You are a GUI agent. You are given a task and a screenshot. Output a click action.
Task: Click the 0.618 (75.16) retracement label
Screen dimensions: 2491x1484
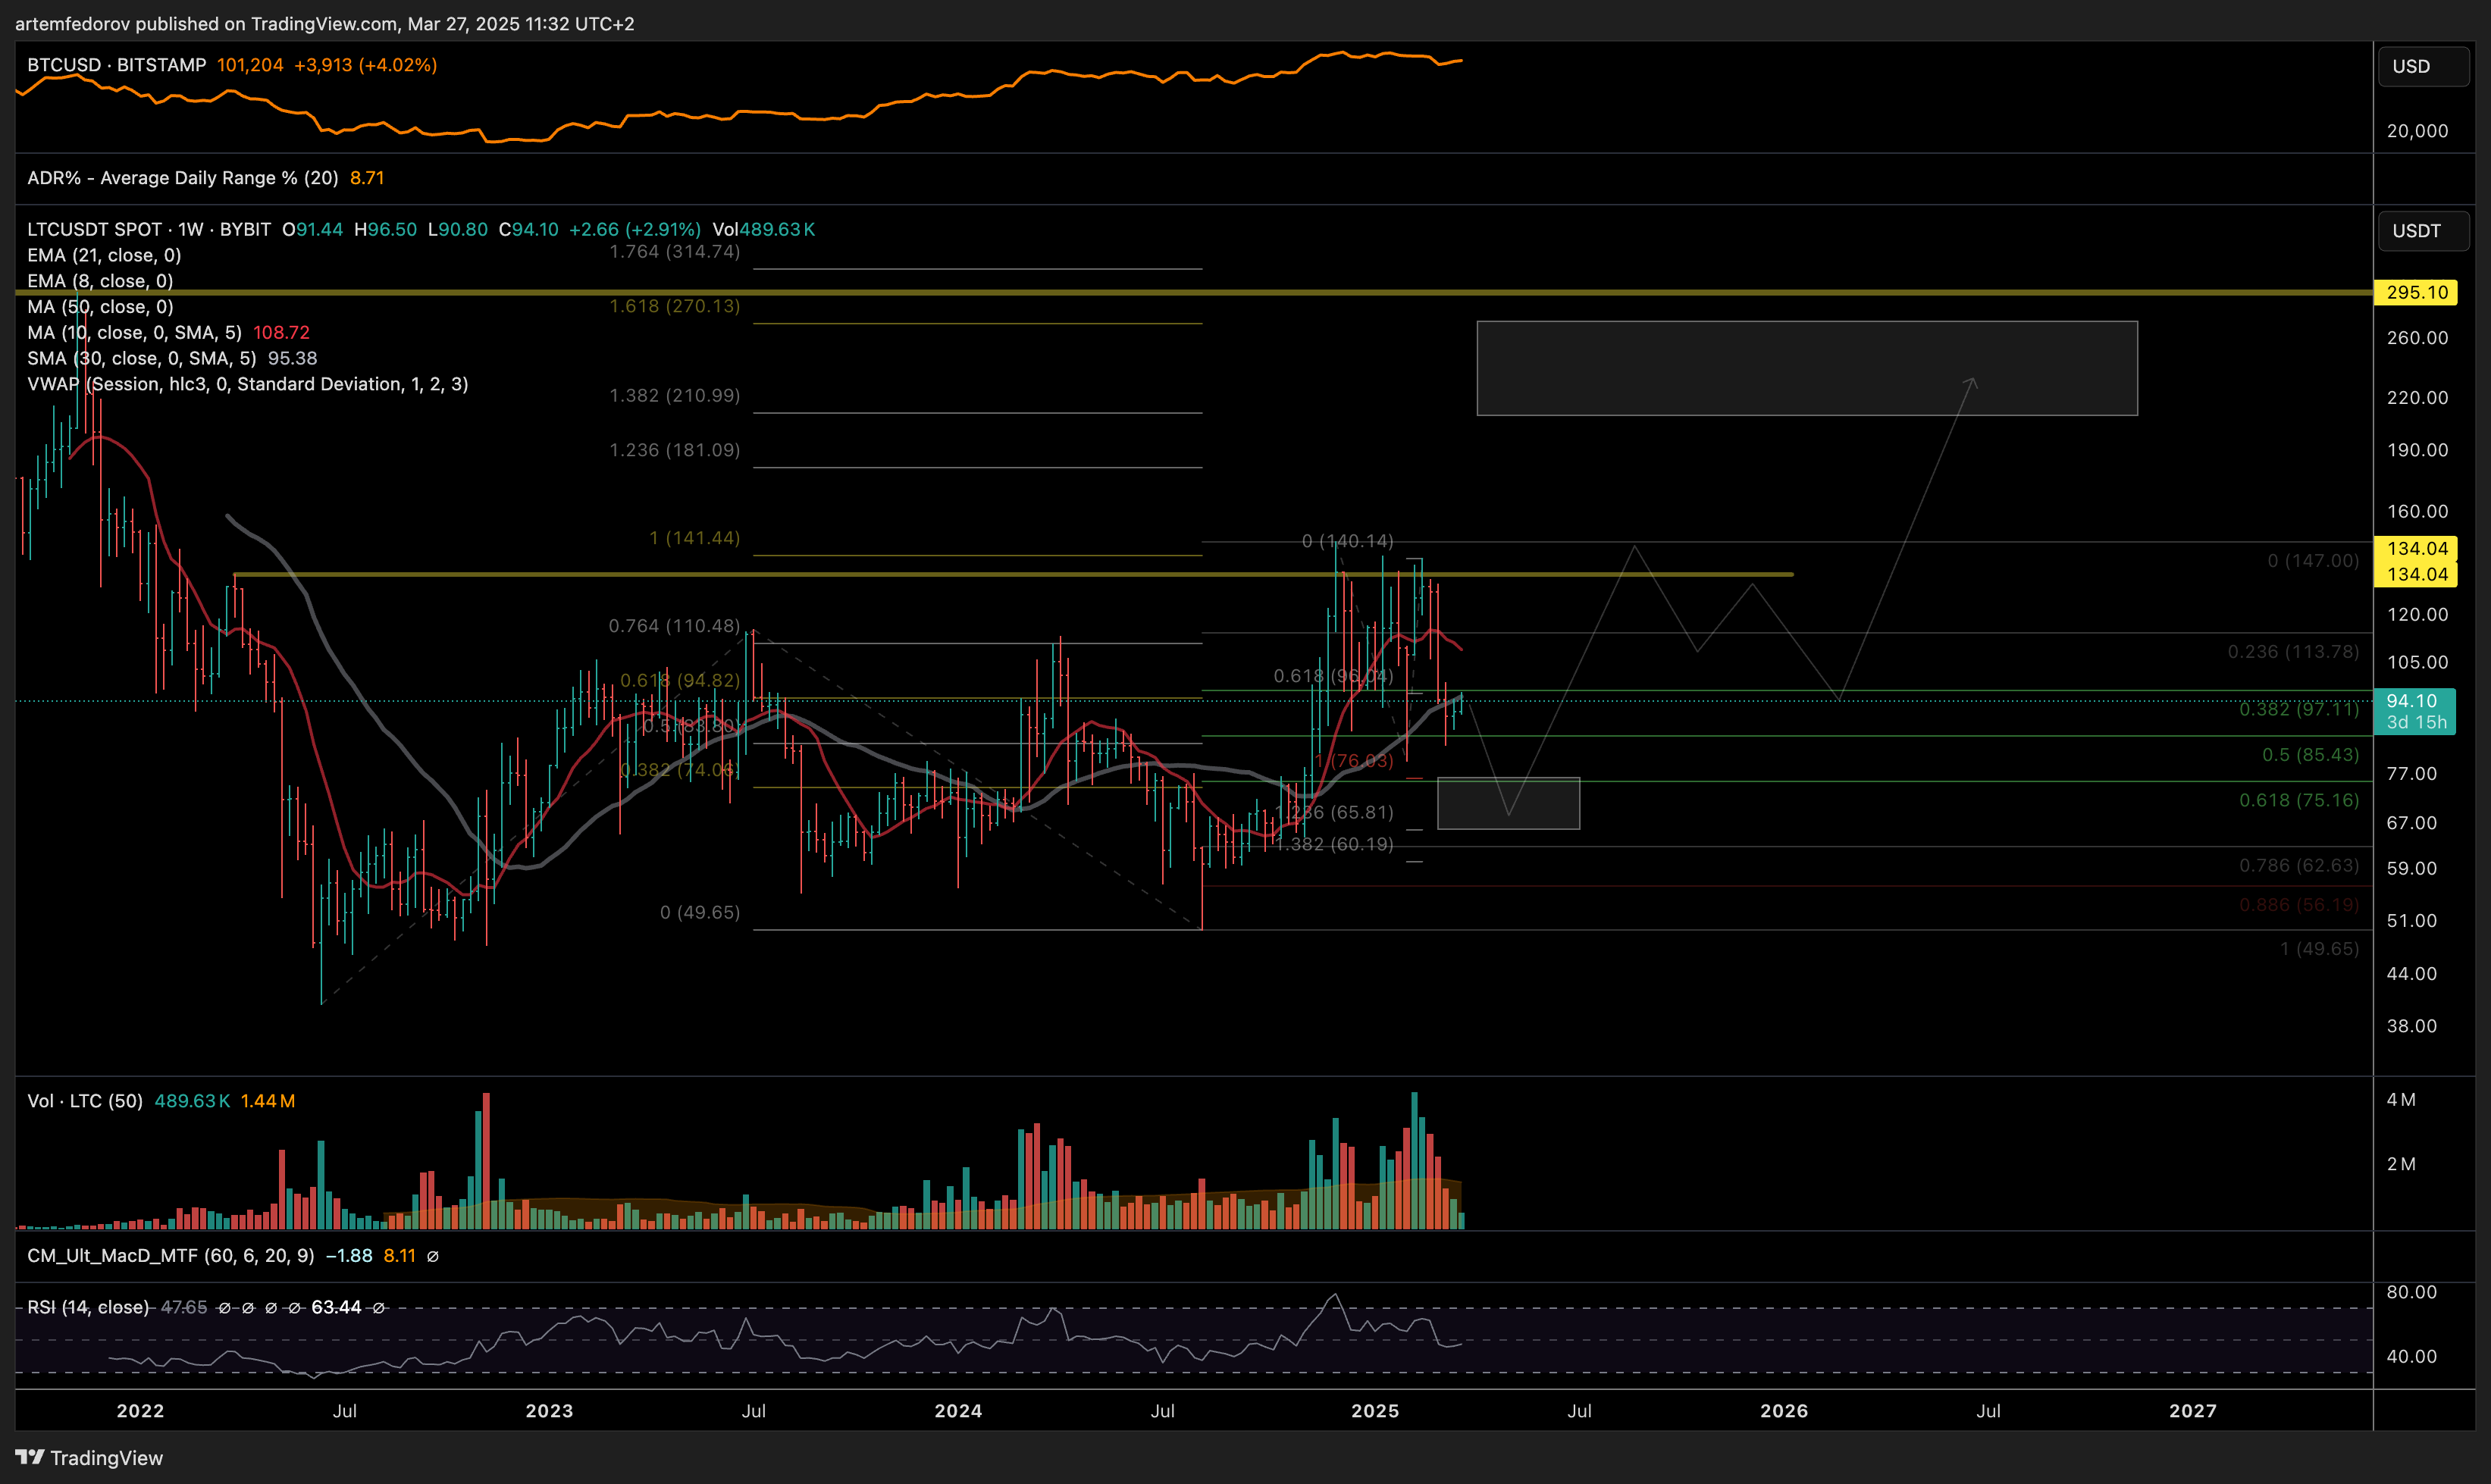[2299, 801]
